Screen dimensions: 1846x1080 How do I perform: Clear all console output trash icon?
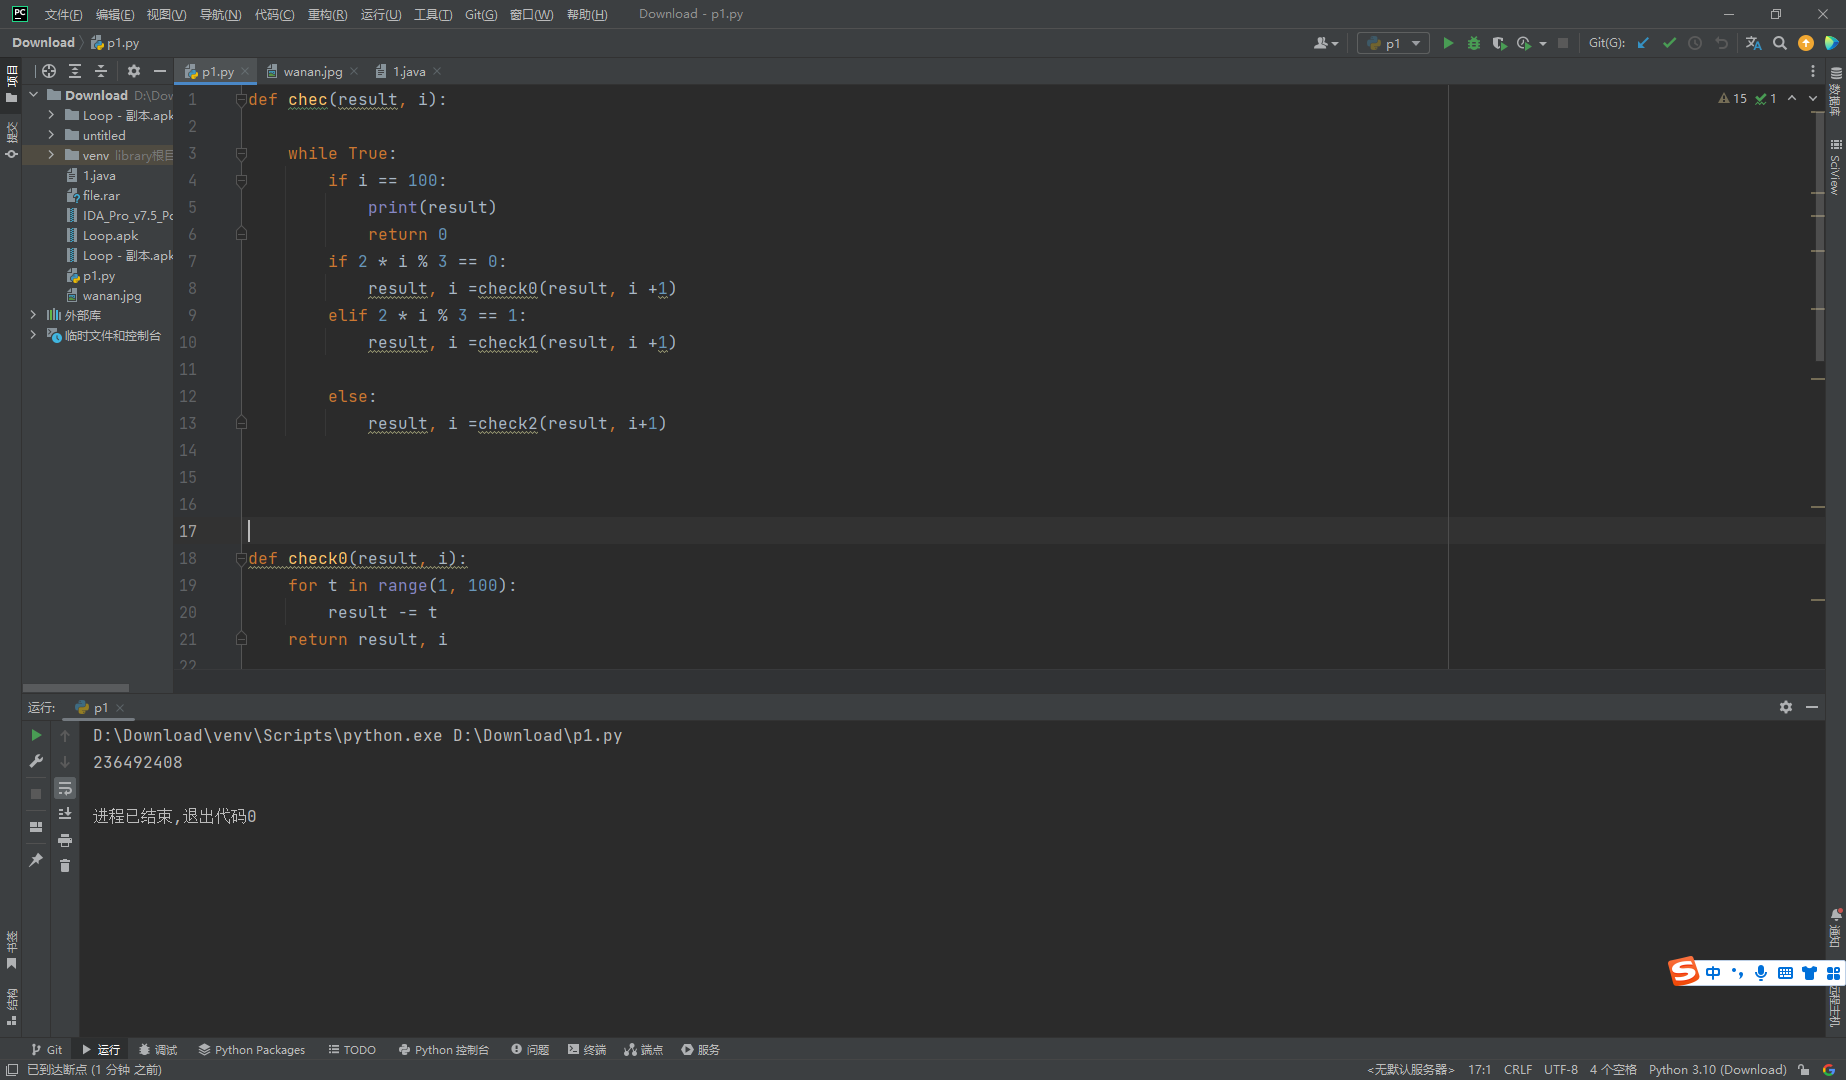pos(65,866)
